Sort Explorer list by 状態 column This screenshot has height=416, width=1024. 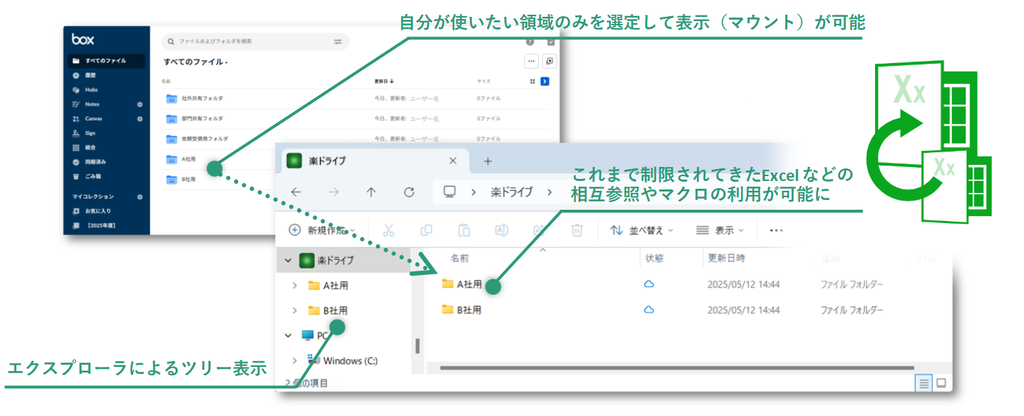click(x=654, y=258)
